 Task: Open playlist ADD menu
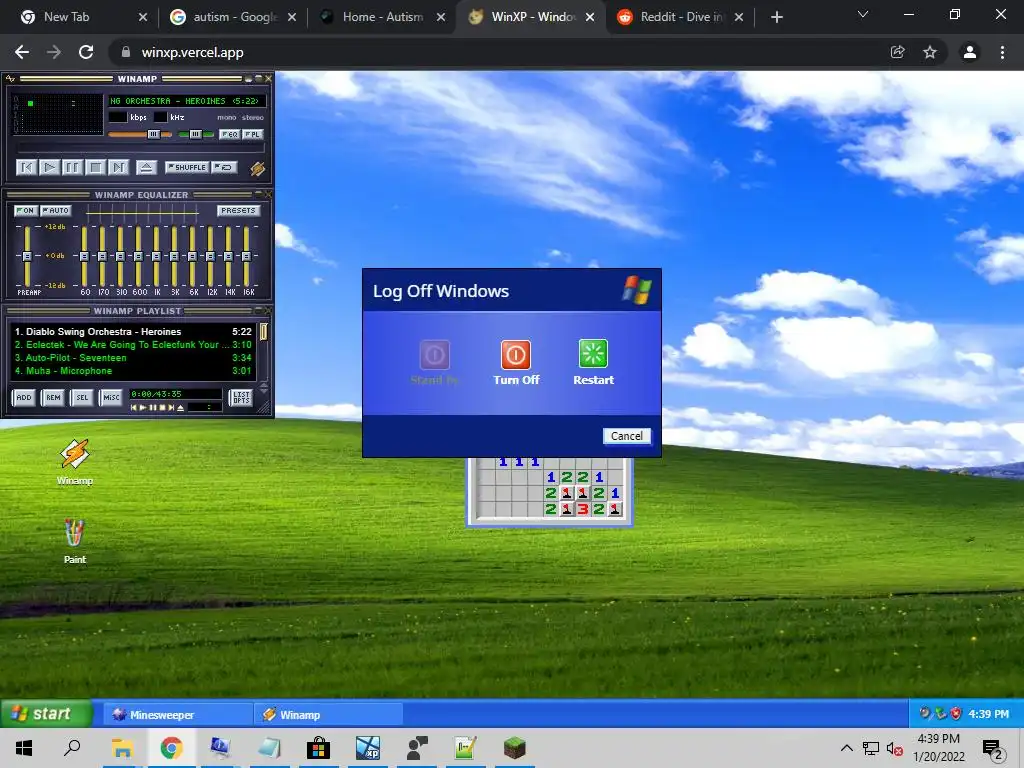pos(24,398)
